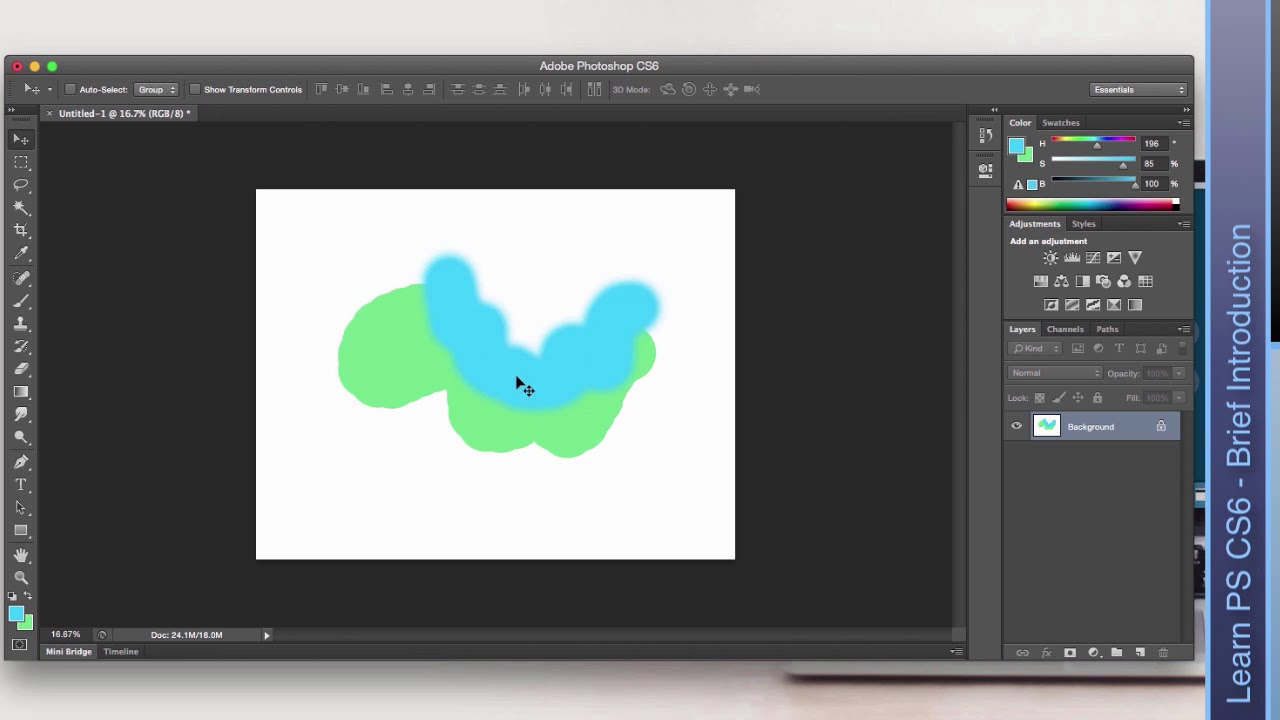This screenshot has width=1280, height=720.
Task: Add a Photo Filter adjustment
Action: tap(1103, 282)
